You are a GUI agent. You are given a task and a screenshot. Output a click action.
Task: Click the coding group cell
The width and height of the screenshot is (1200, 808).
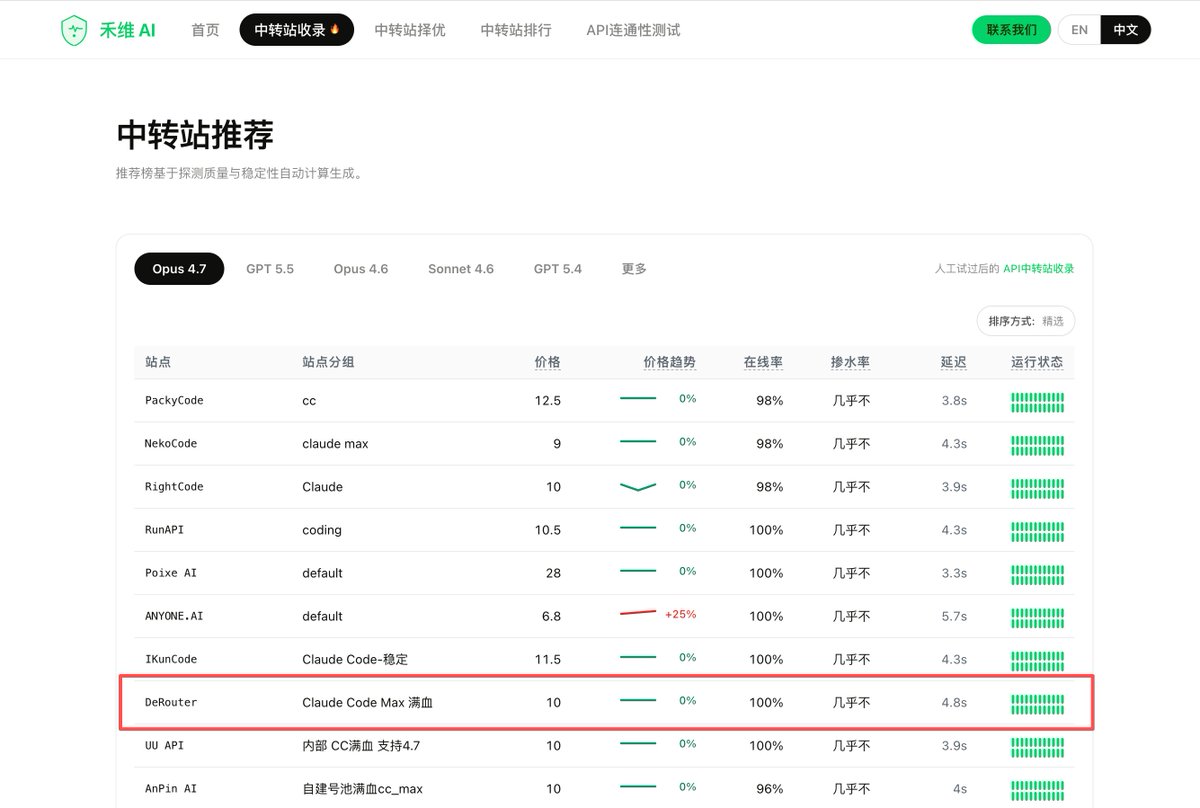pos(322,530)
